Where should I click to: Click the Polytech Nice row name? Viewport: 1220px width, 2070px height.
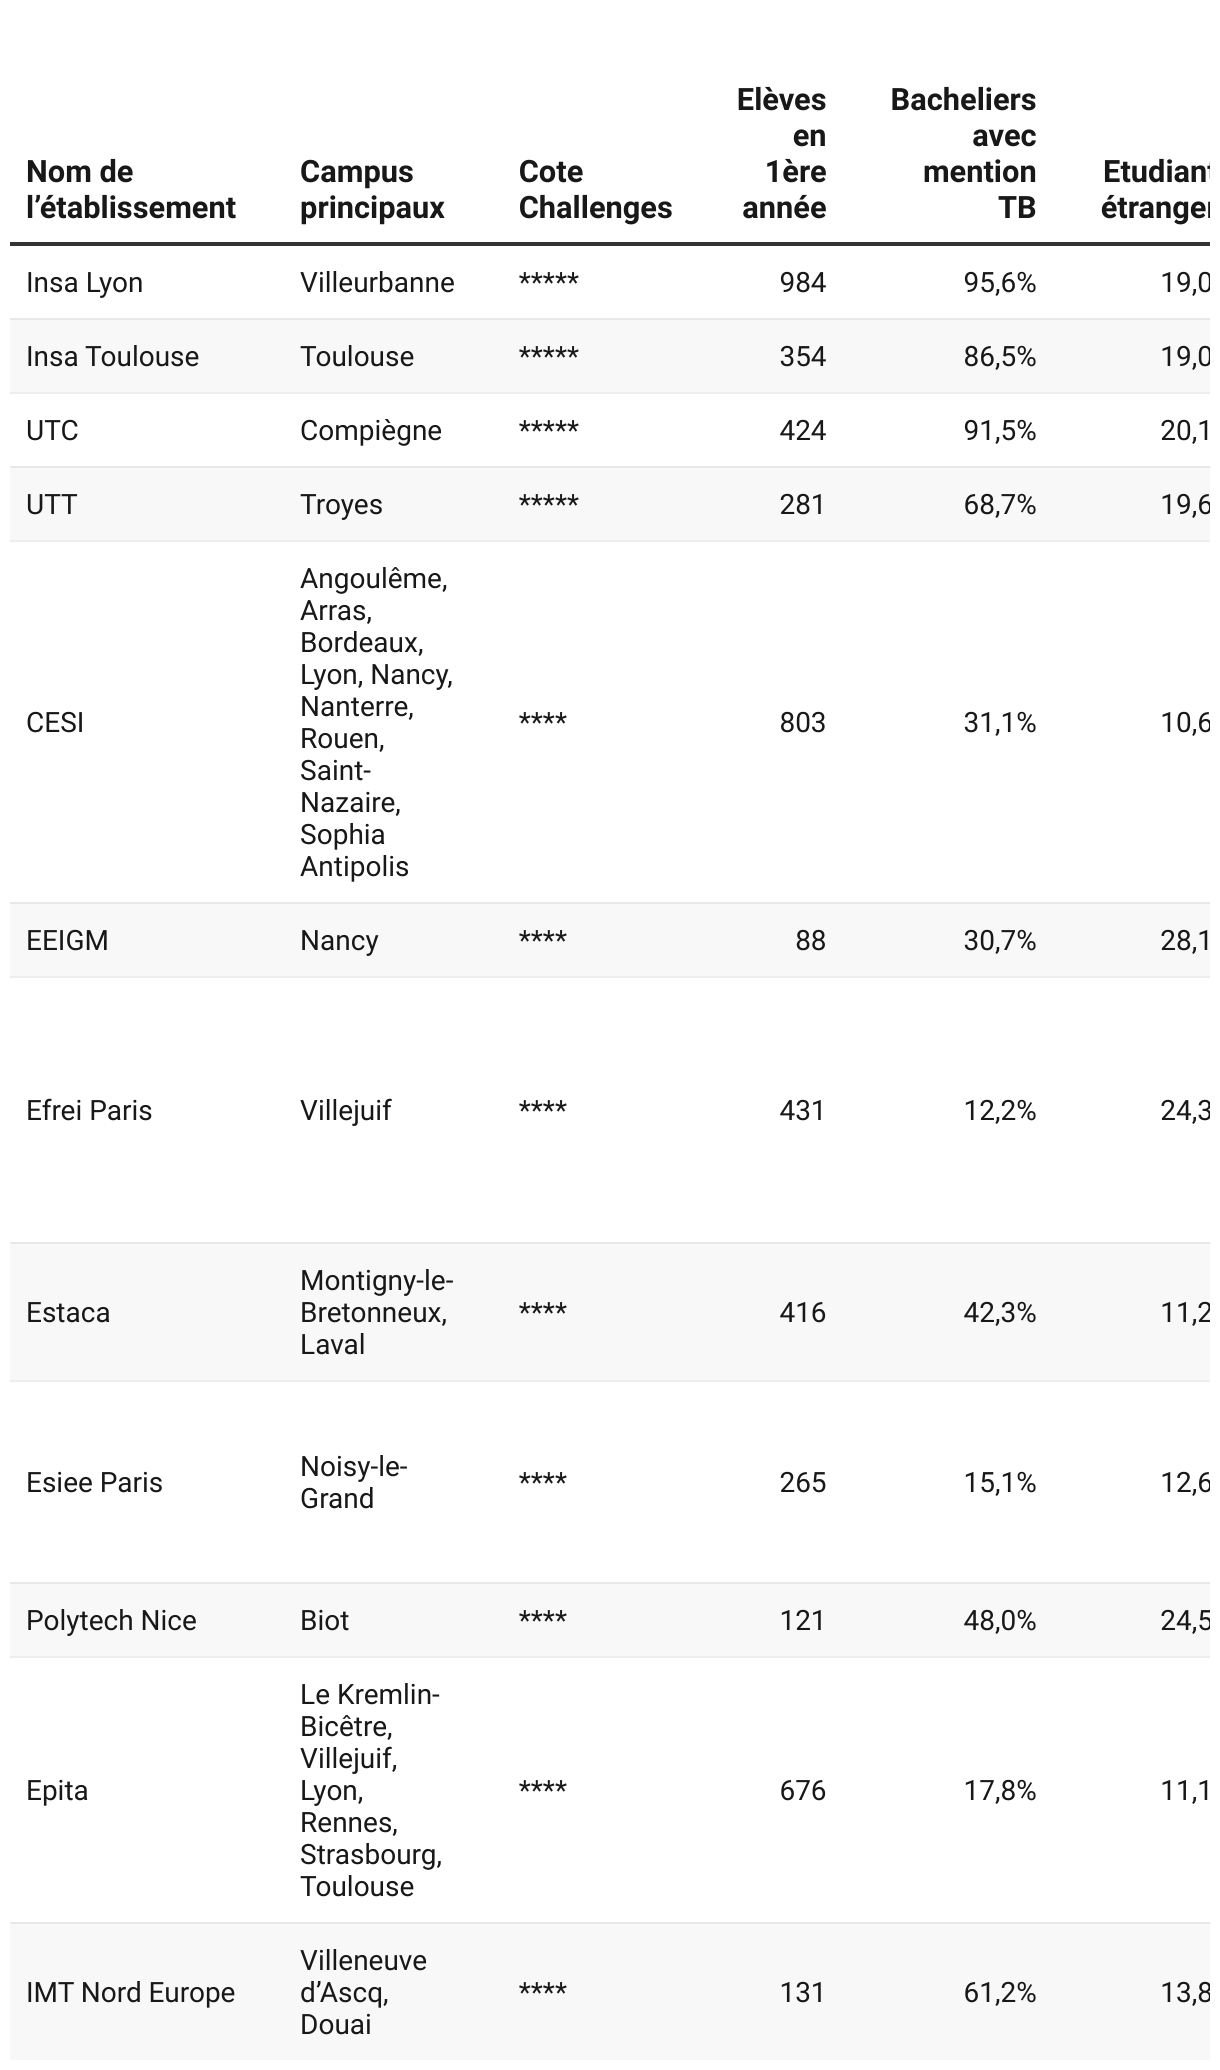point(111,1621)
